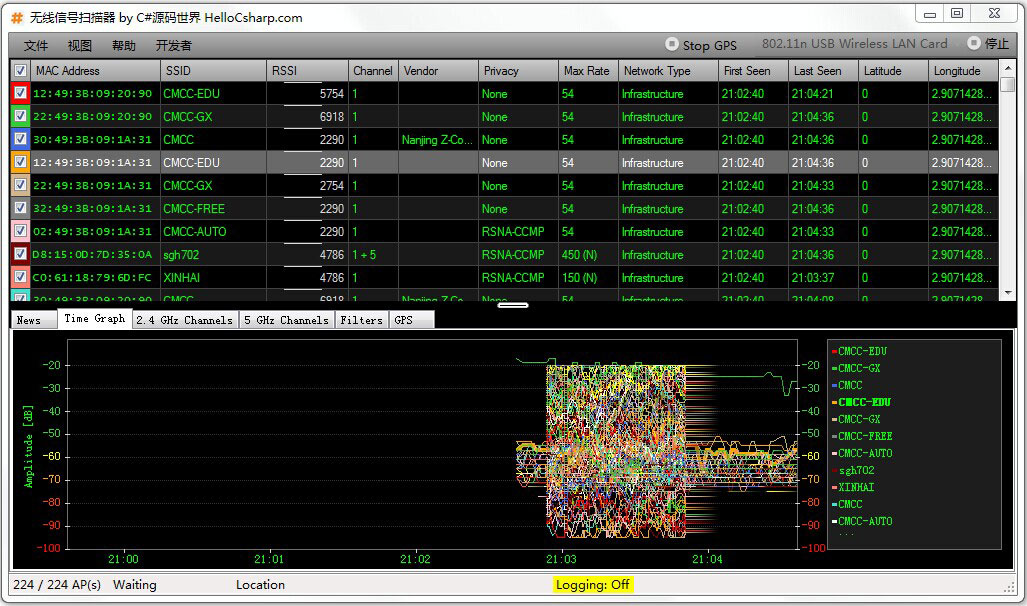The height and width of the screenshot is (606, 1027).
Task: Click the Stop GPS button
Action: click(701, 45)
